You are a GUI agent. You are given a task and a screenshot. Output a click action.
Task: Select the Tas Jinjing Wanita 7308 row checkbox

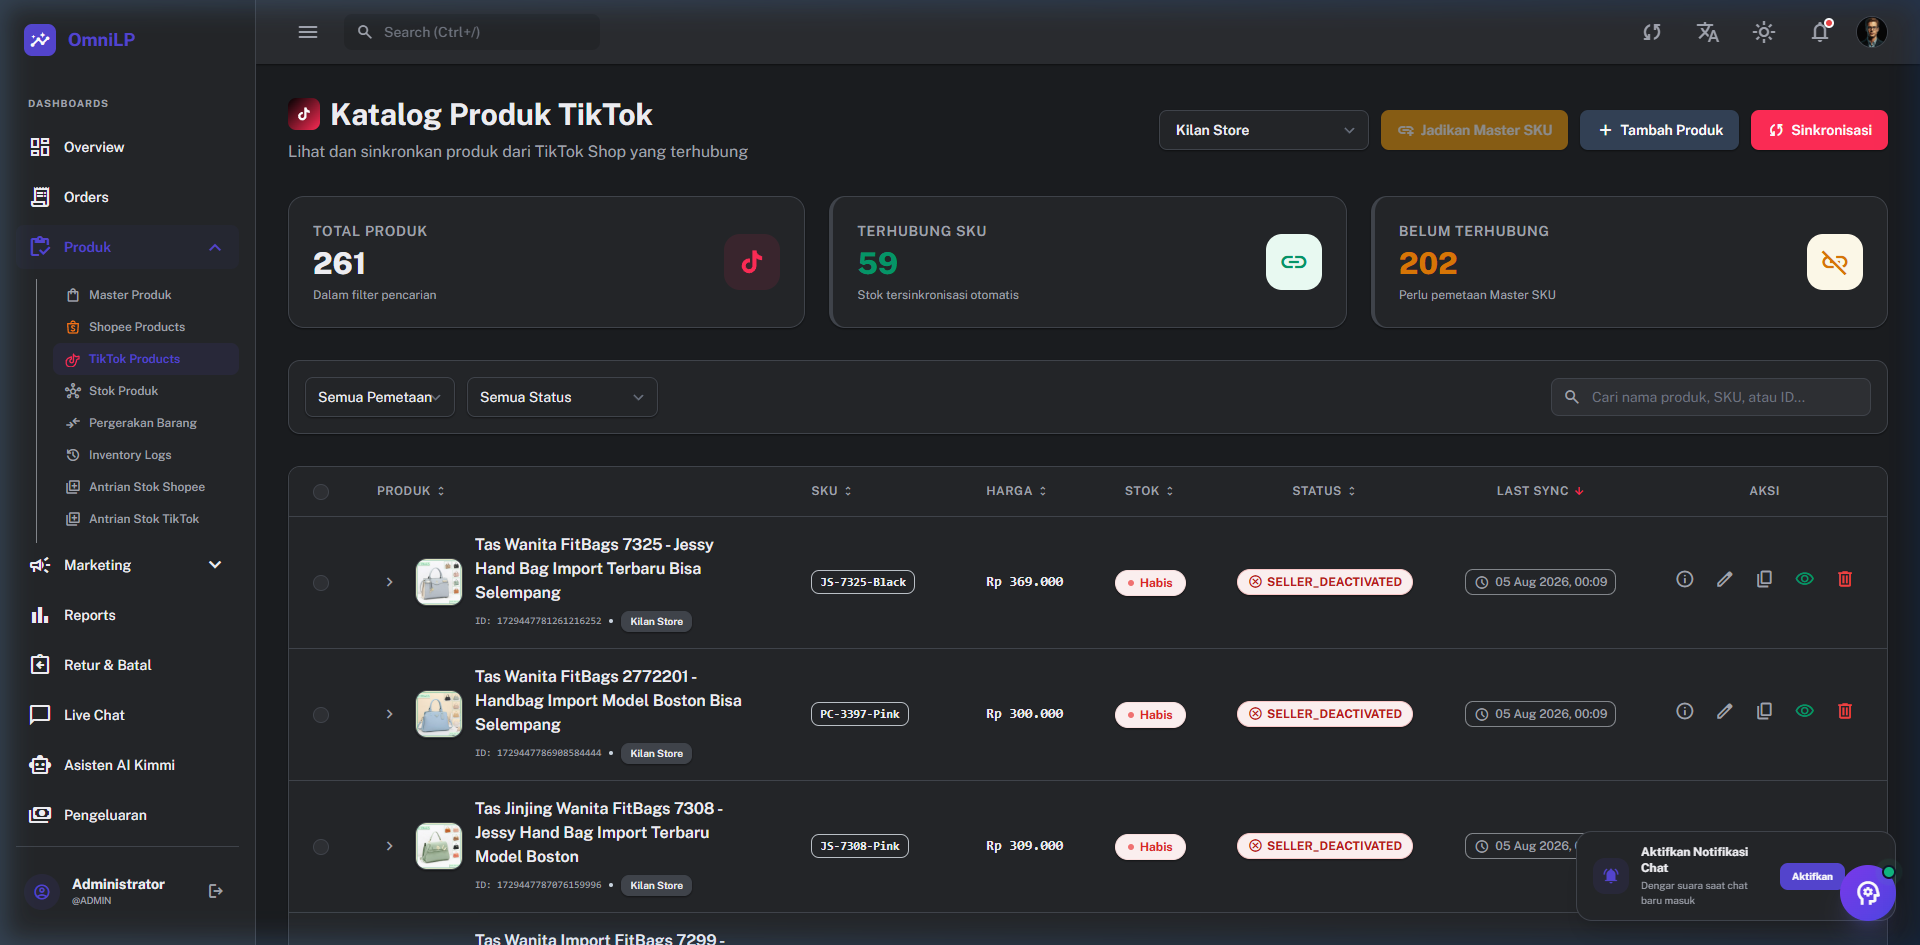tap(321, 847)
